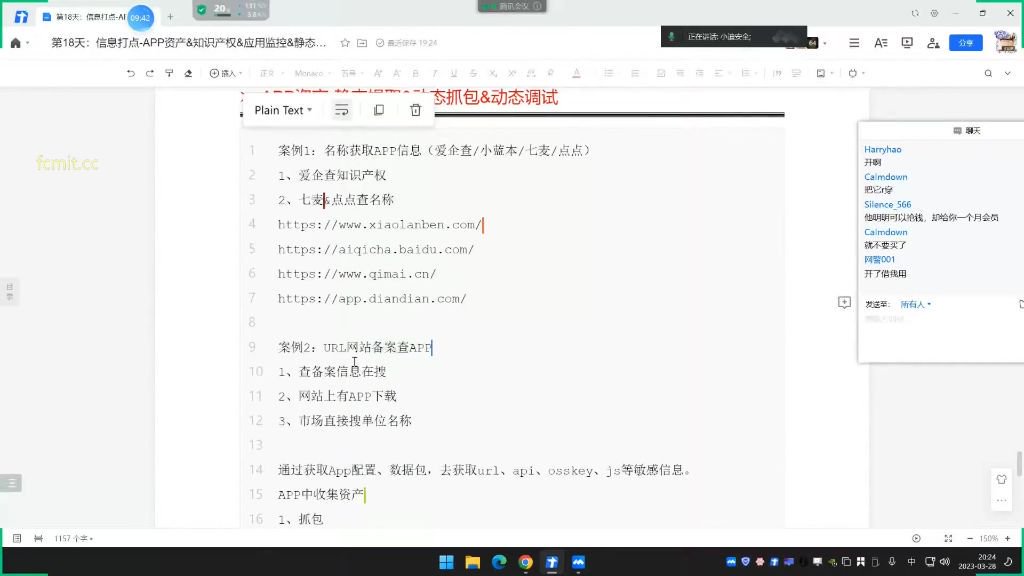Toggle fullscreen mode icon
This screenshot has height=576, width=1024.
(x=948, y=538)
